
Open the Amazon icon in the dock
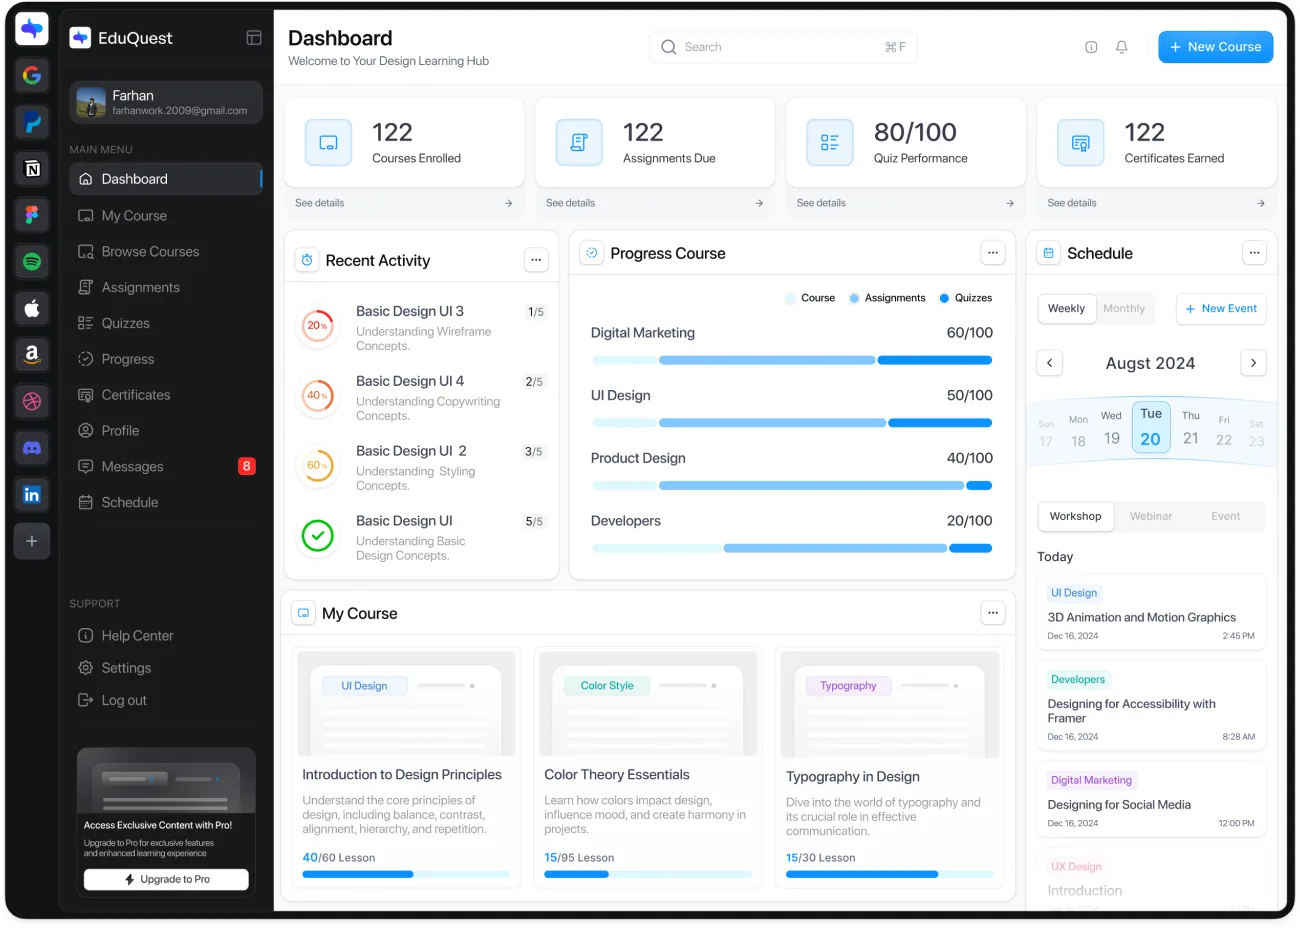[32, 355]
